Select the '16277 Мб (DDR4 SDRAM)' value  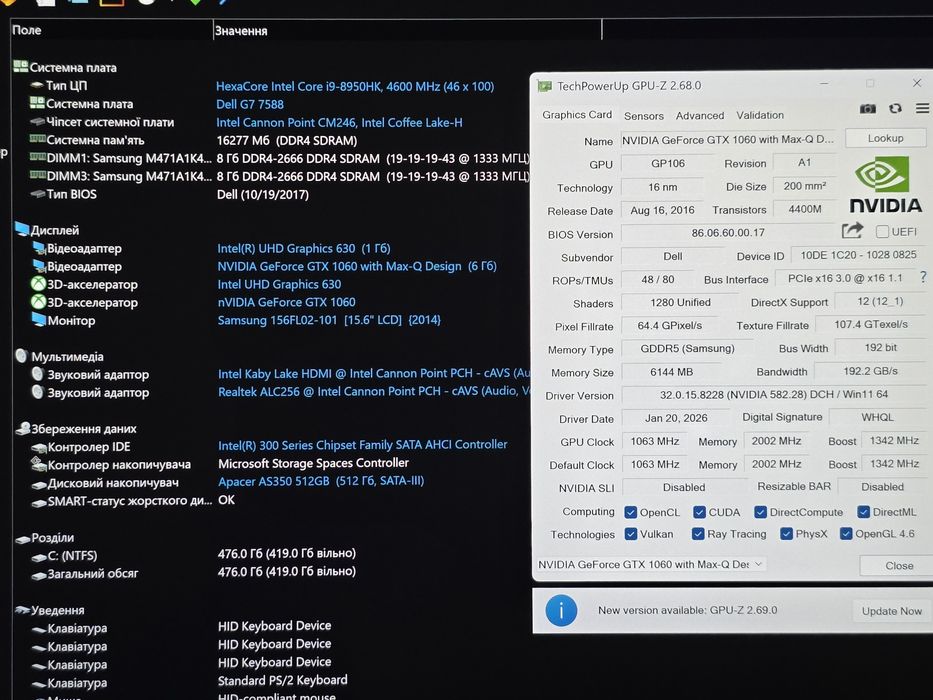point(287,140)
